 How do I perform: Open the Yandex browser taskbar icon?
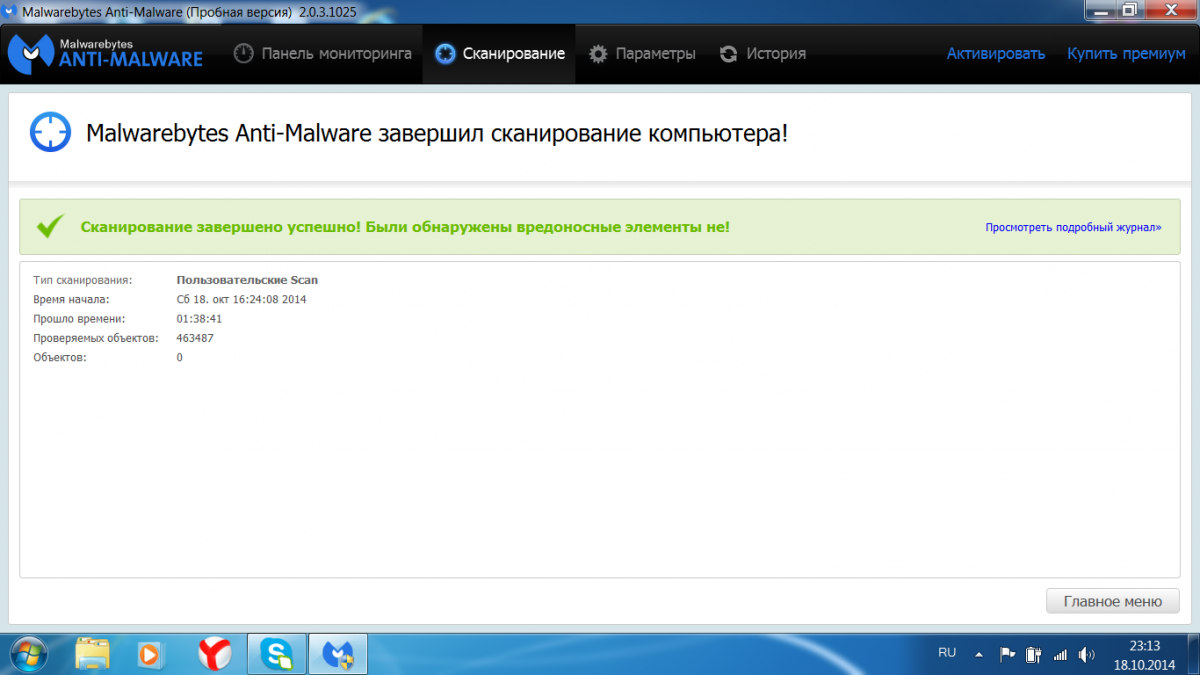click(214, 654)
